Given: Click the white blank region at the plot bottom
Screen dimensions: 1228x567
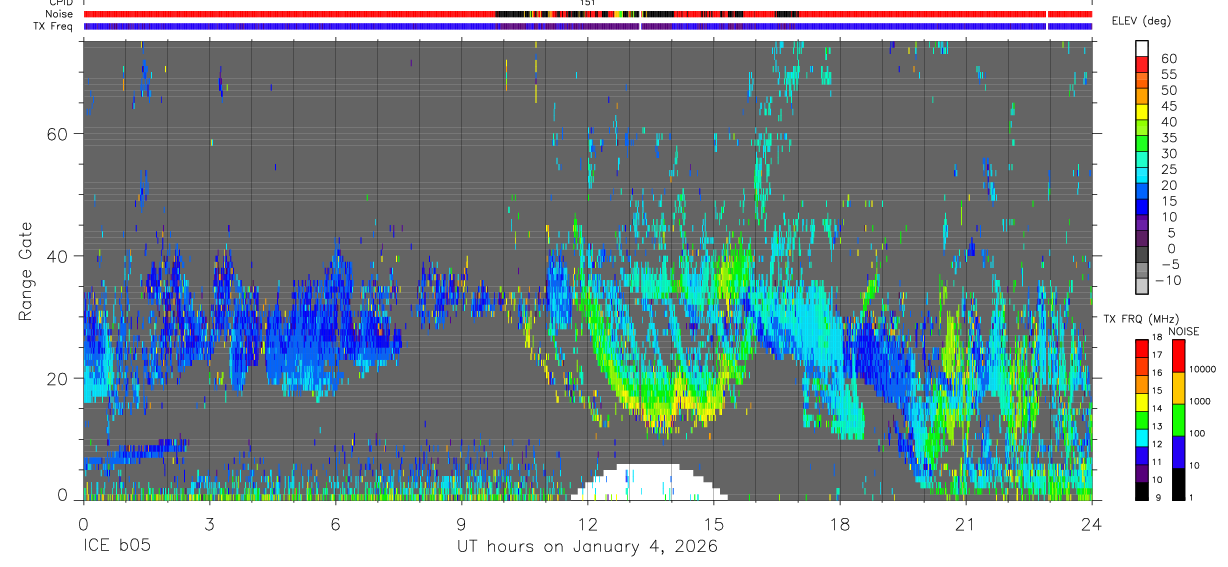Looking at the screenshot, I should point(650,483).
